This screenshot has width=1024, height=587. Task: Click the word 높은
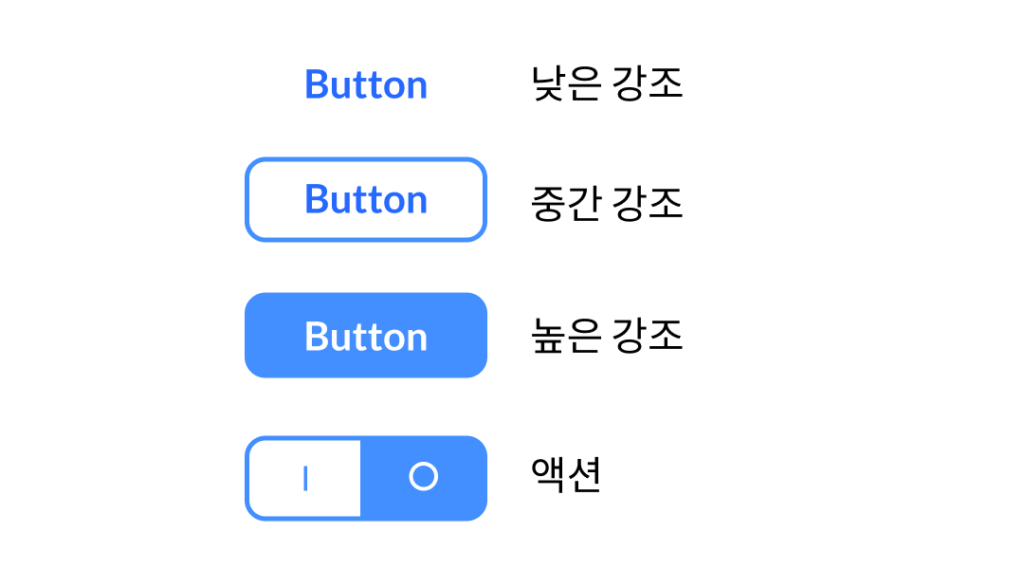(566, 335)
